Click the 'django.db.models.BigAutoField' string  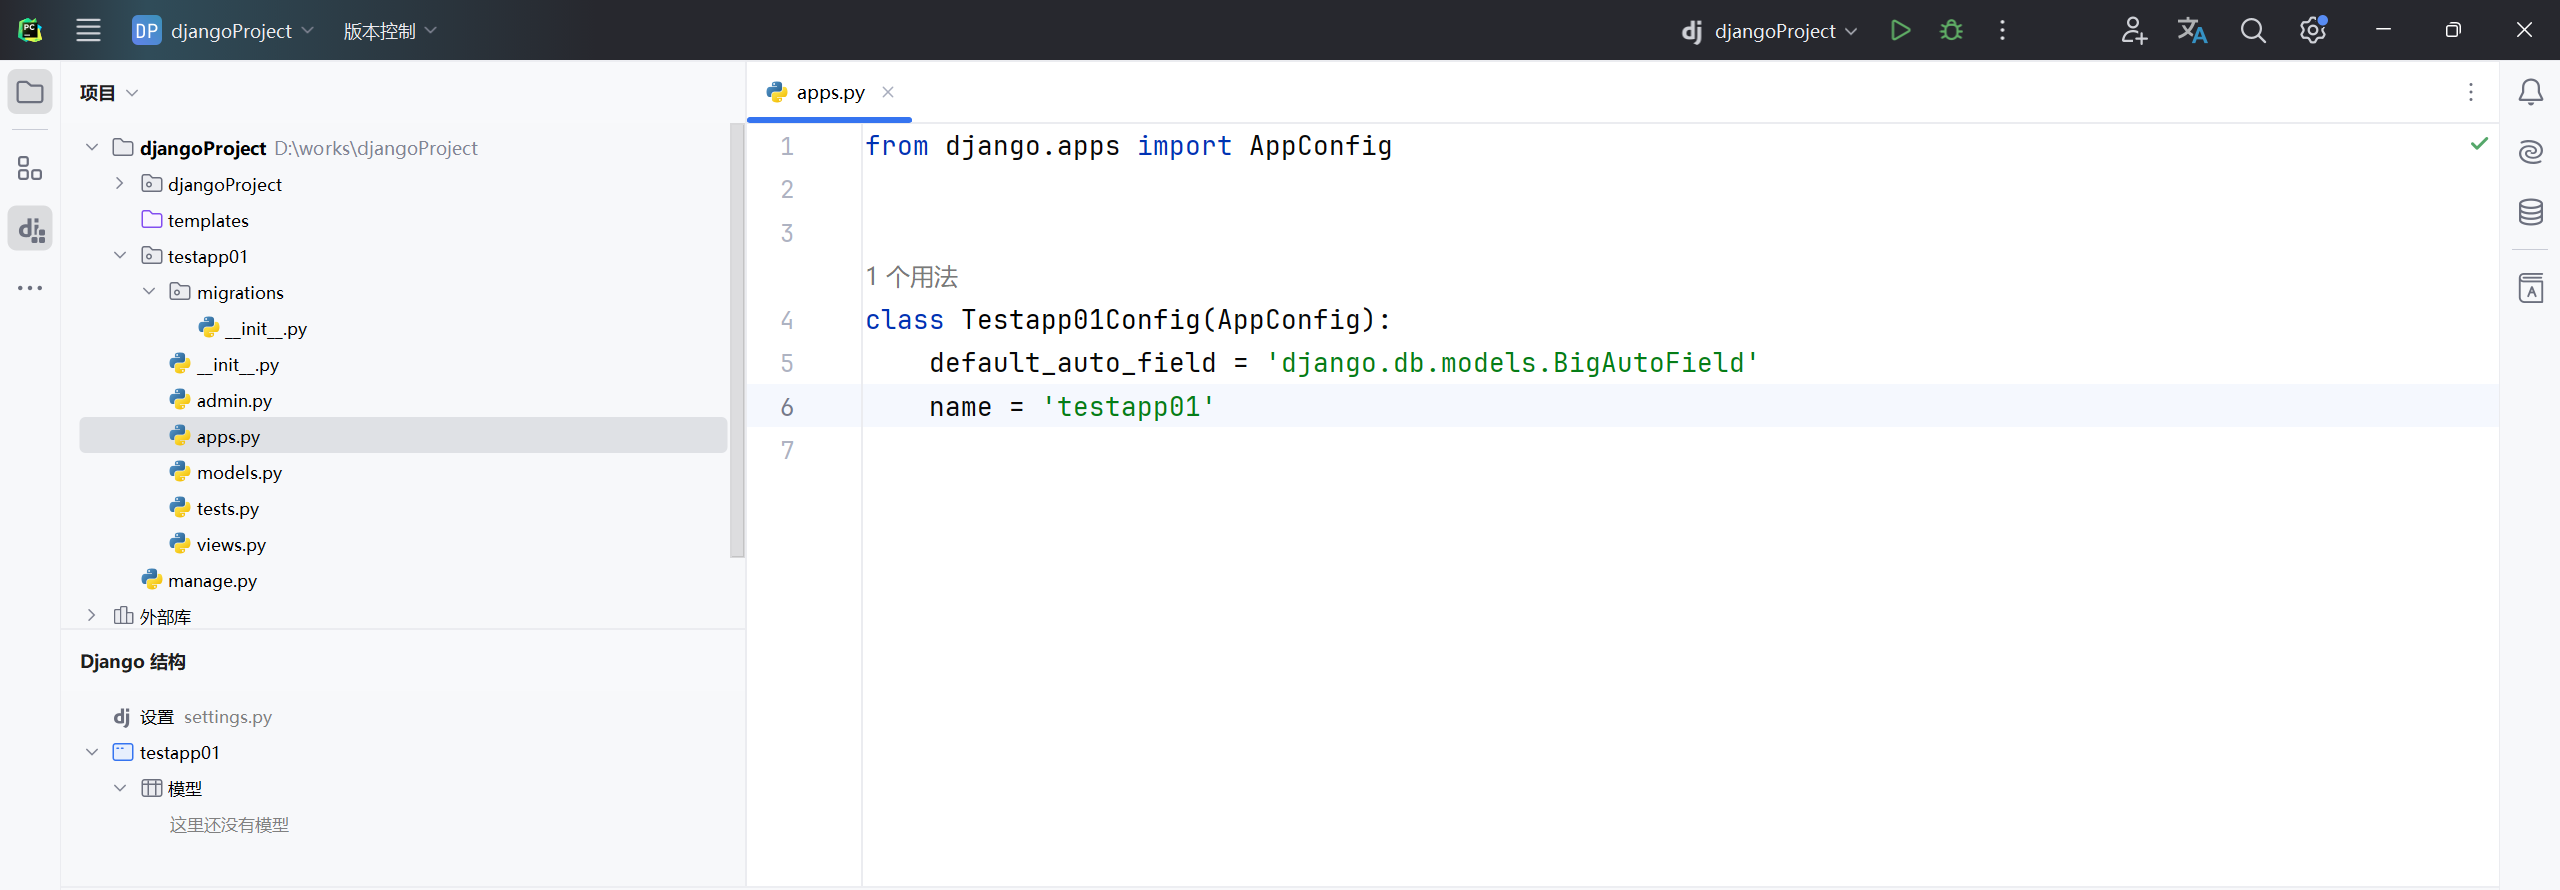(x=1511, y=363)
